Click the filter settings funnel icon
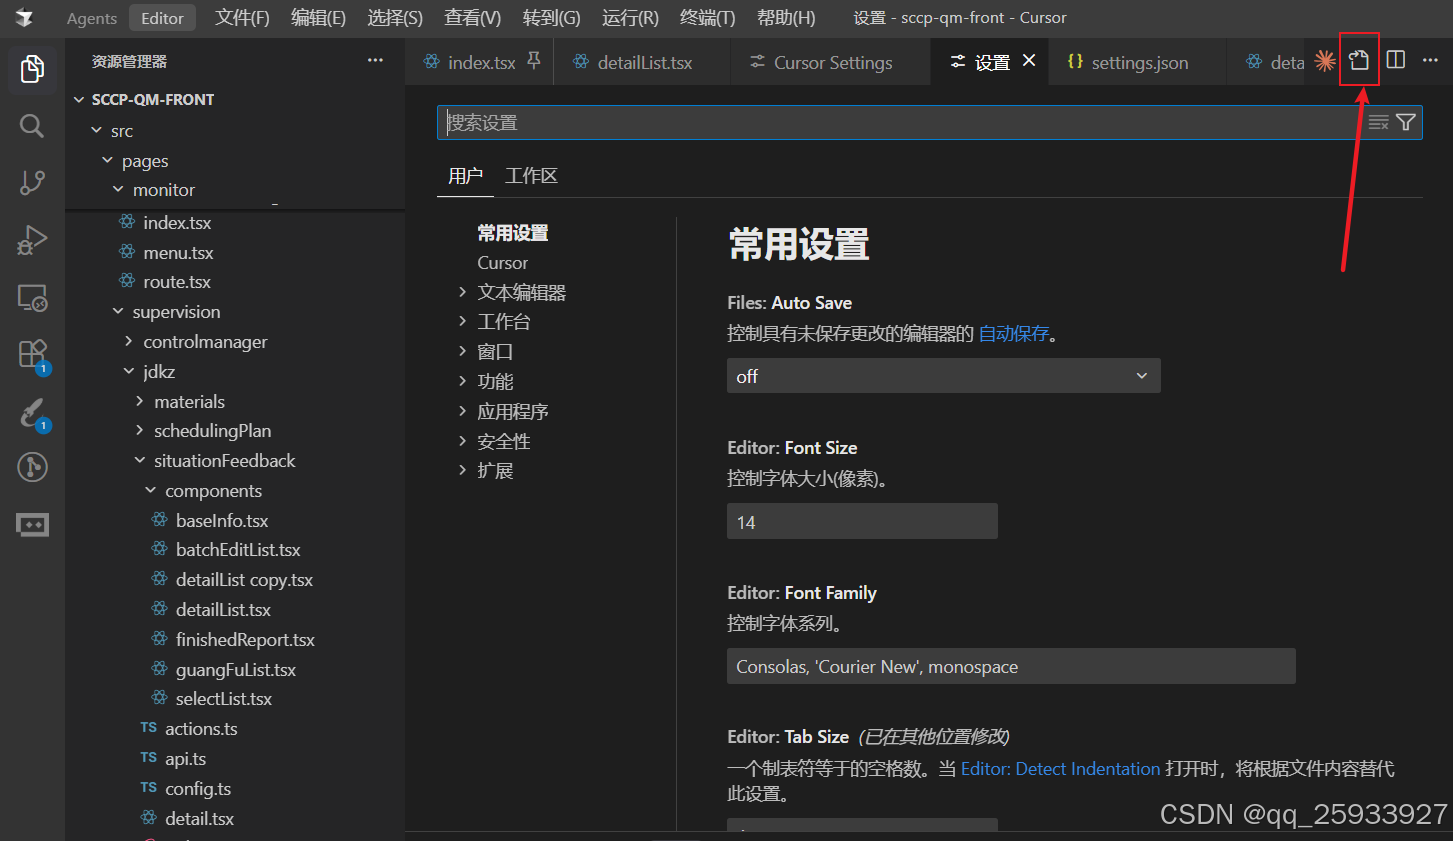 [x=1406, y=122]
